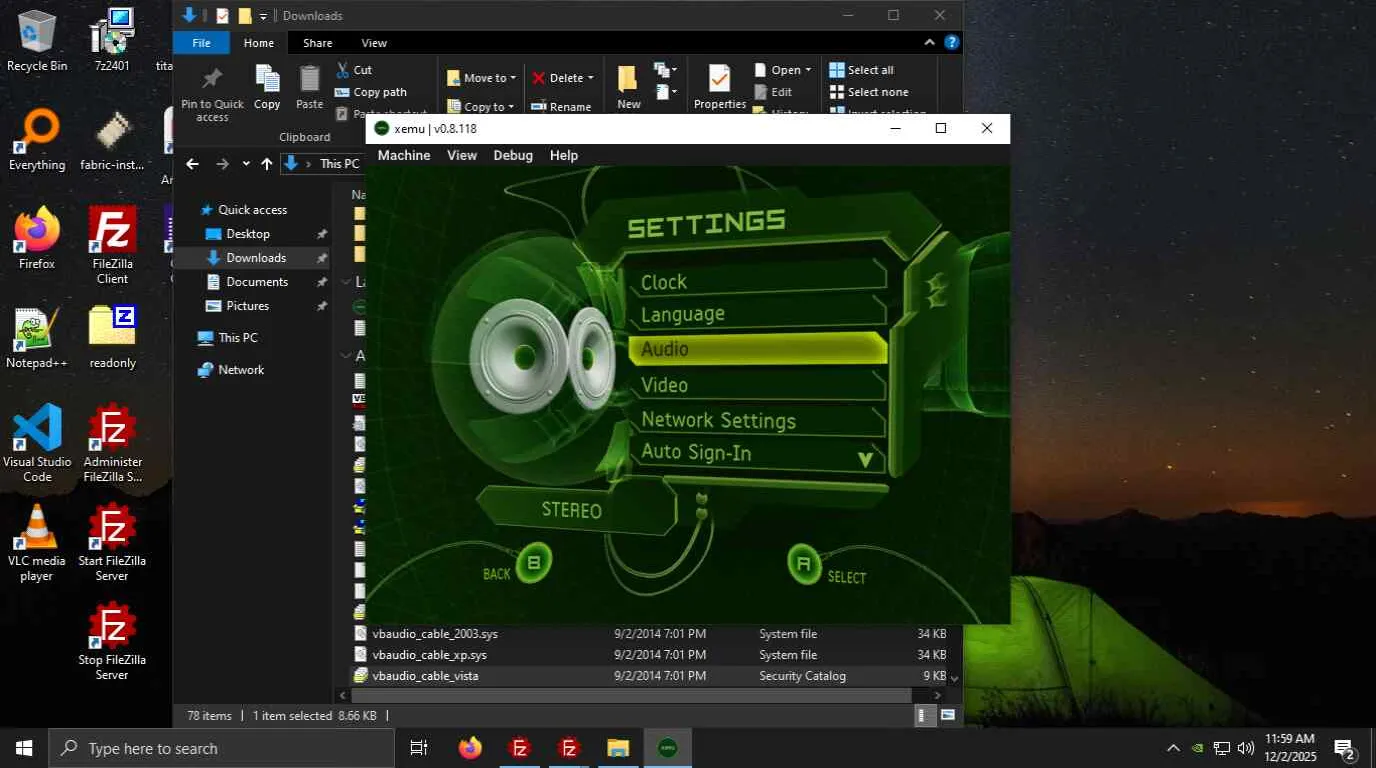1376x768 pixels.
Task: Select Video in Xbox settings
Action: point(758,384)
